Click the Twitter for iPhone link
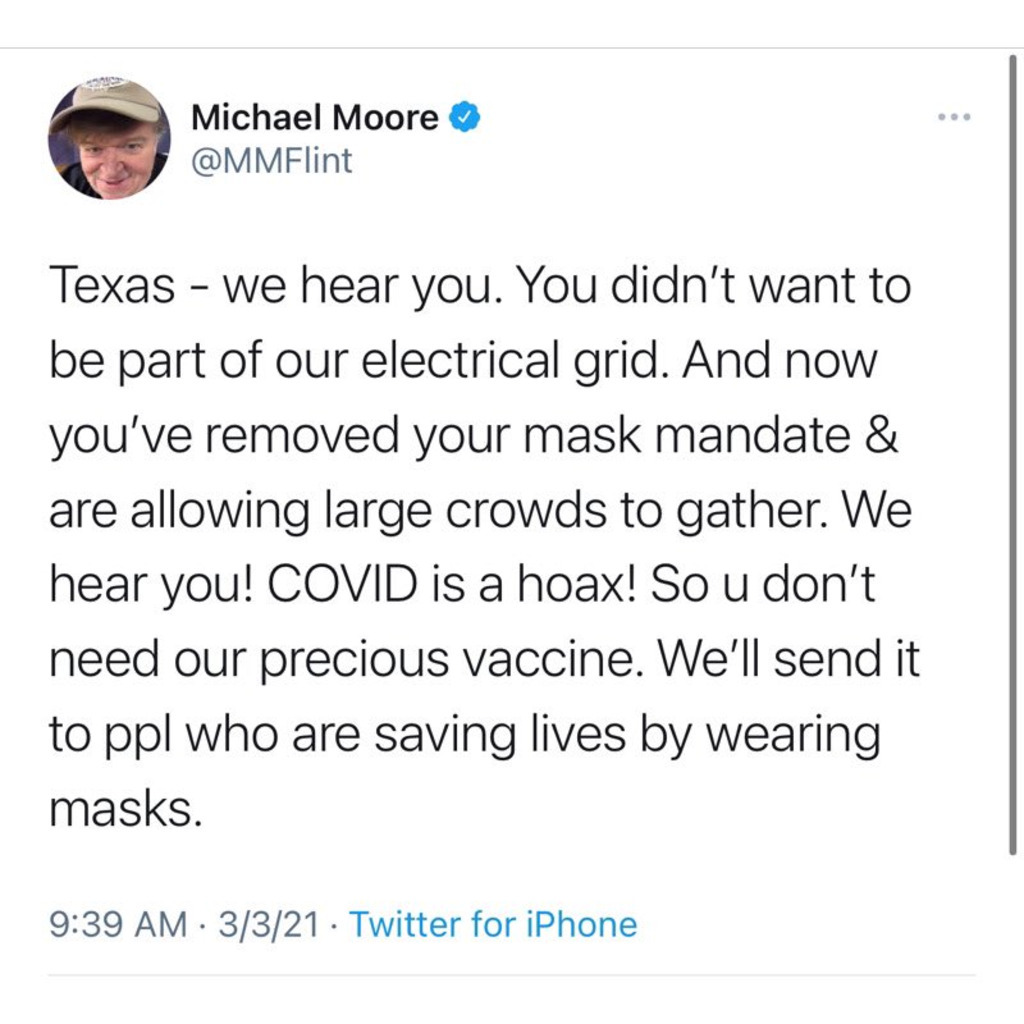The height and width of the screenshot is (1024, 1024). pyautogui.click(x=493, y=924)
